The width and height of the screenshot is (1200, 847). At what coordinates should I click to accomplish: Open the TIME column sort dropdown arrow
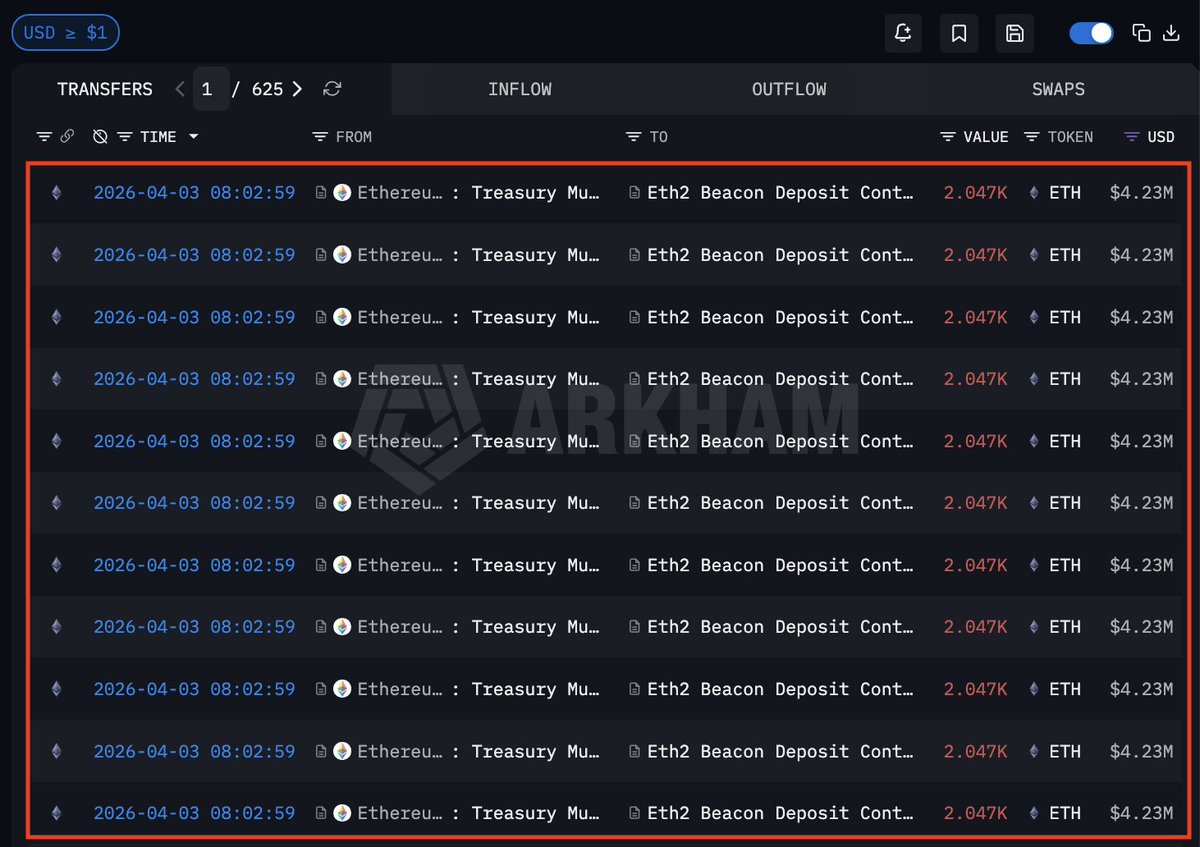coord(193,136)
